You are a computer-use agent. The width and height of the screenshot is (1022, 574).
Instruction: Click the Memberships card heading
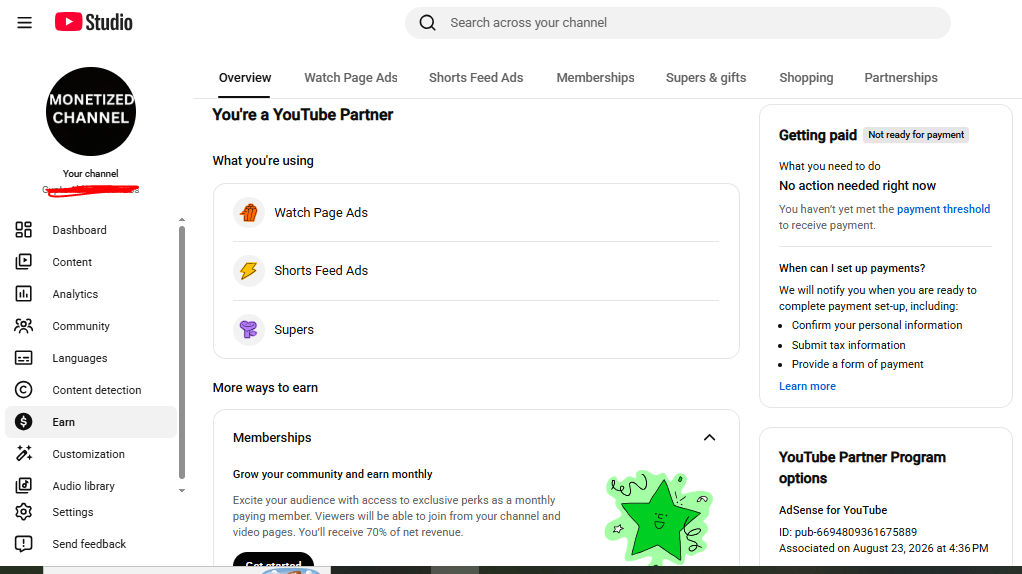(x=272, y=438)
